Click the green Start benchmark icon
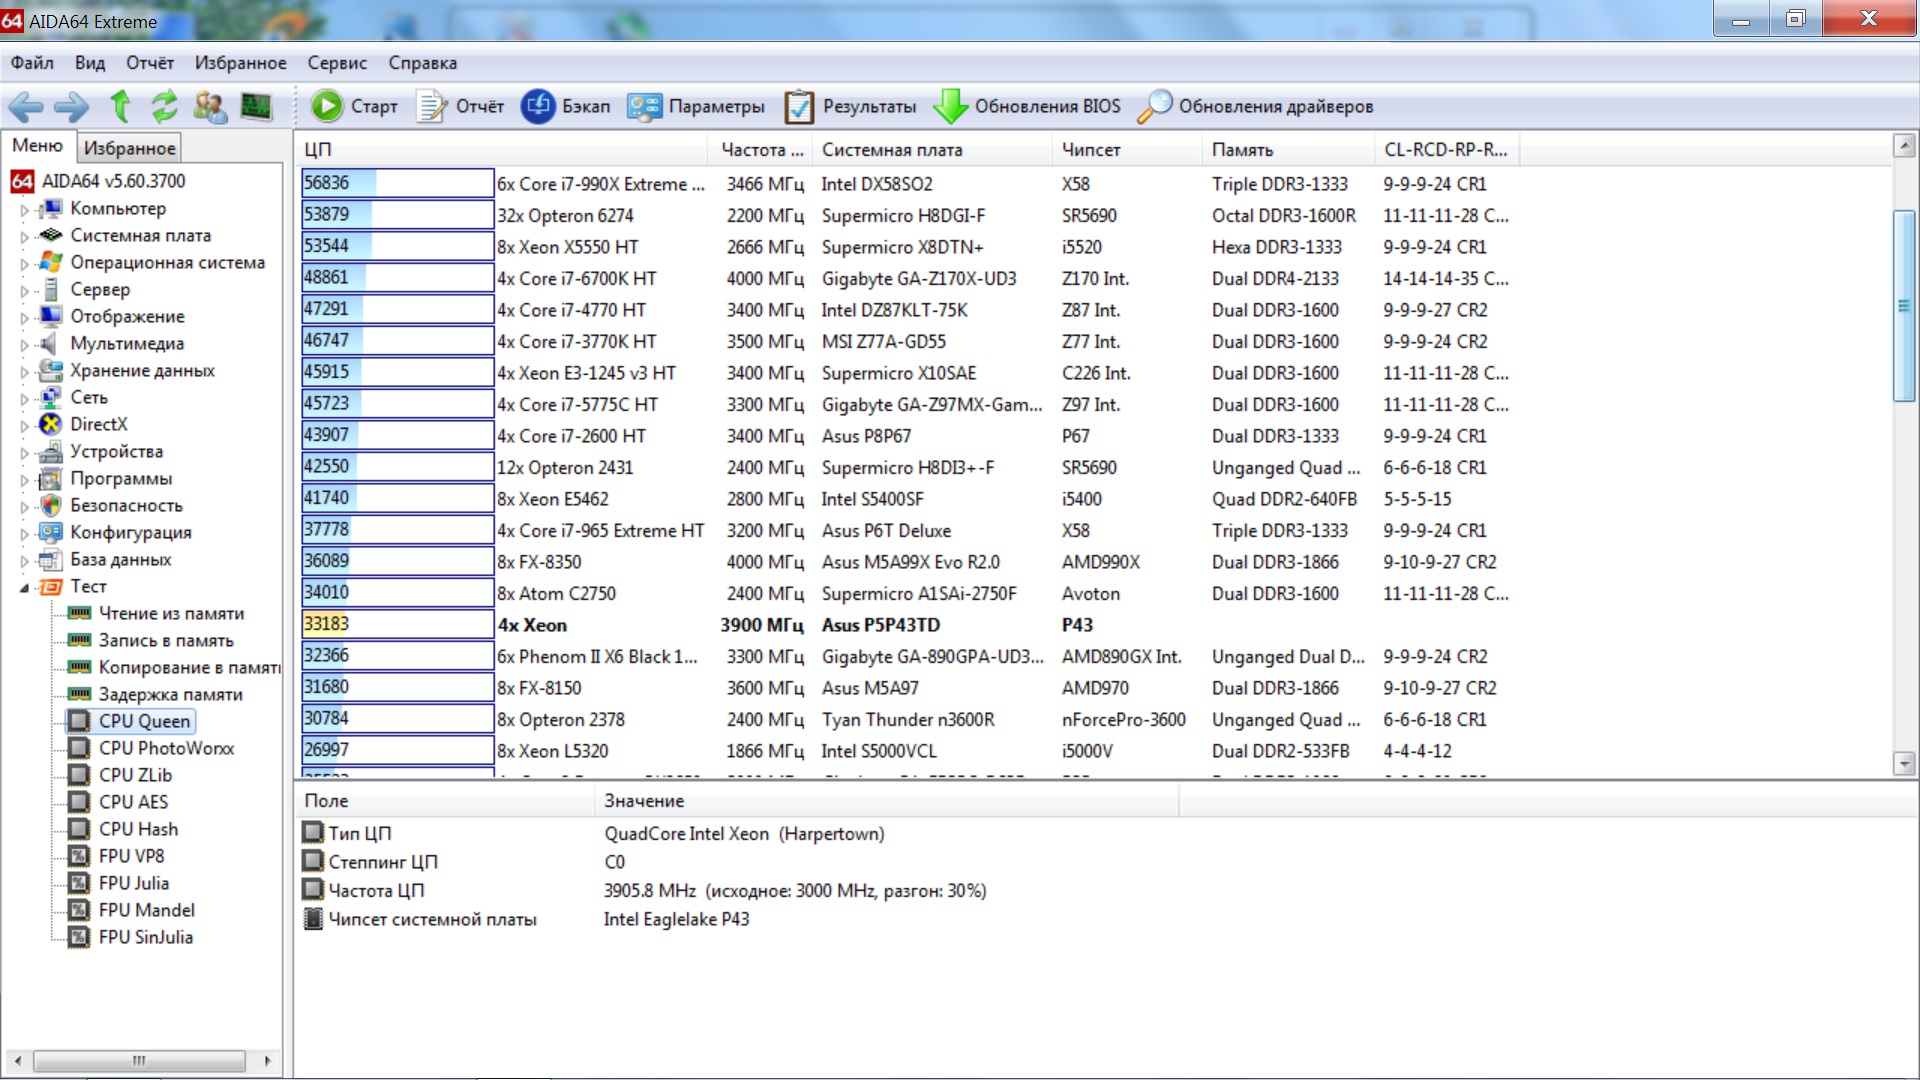 (326, 106)
